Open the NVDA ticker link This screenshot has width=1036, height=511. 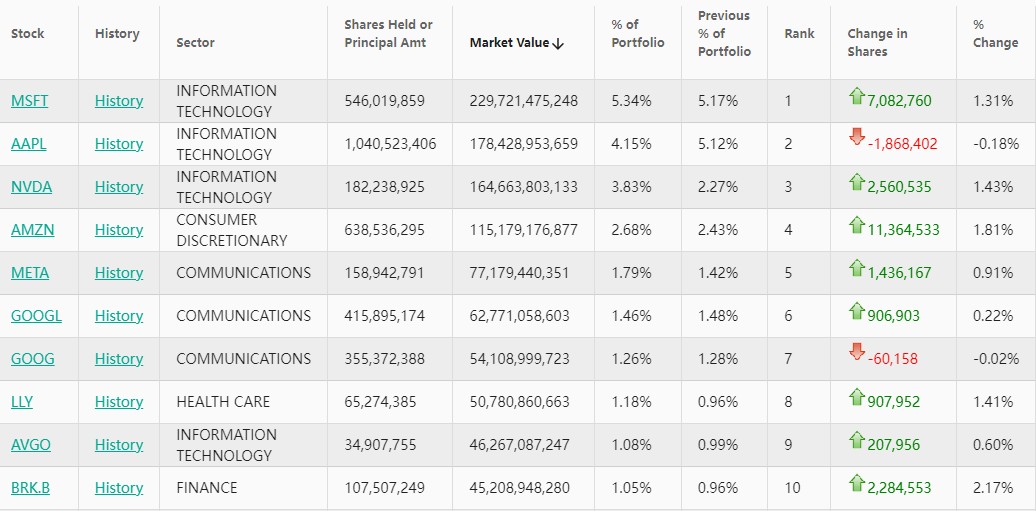pyautogui.click(x=31, y=187)
